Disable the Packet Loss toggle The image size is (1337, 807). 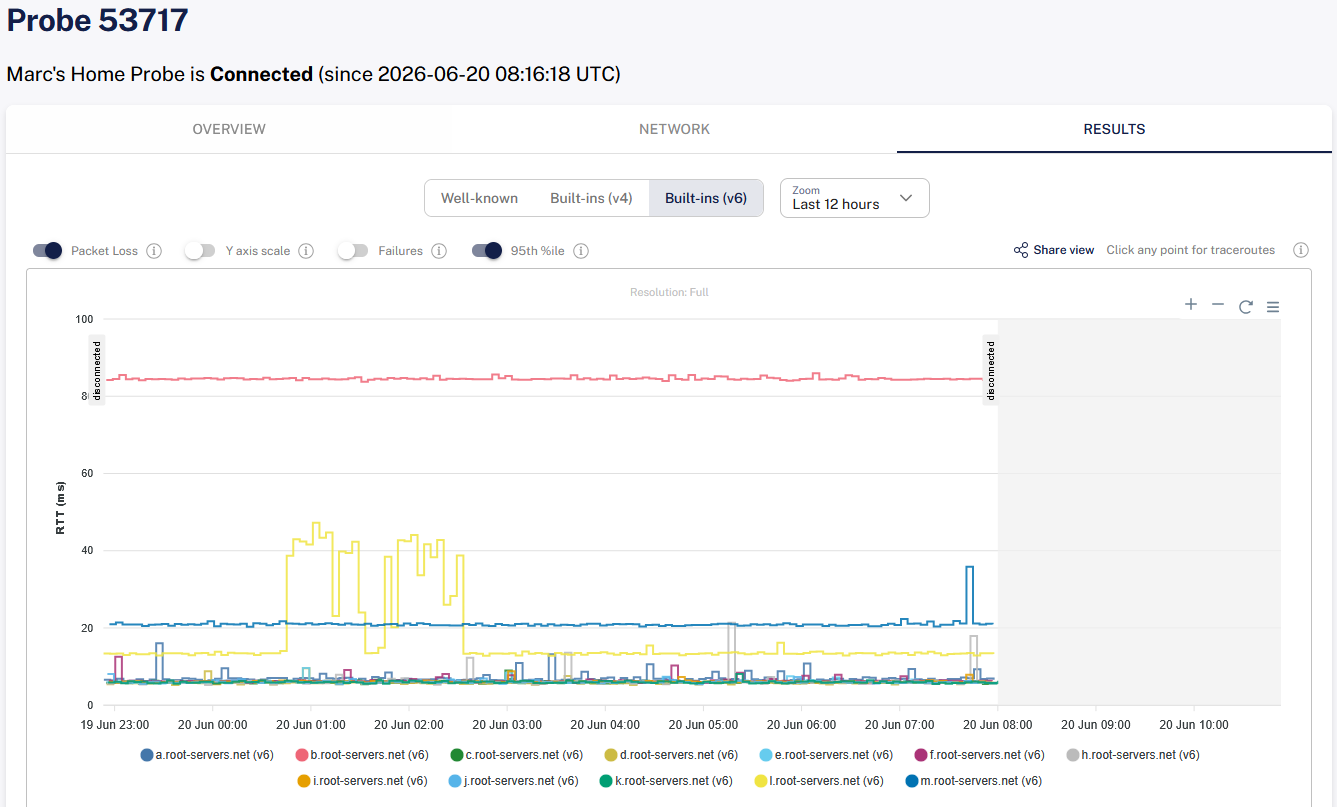[x=47, y=251]
